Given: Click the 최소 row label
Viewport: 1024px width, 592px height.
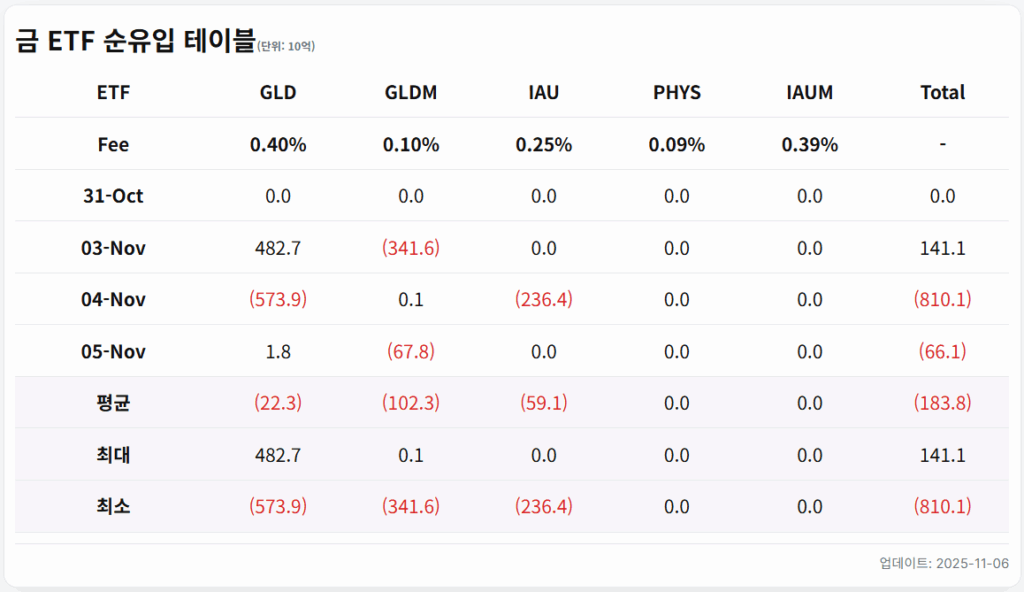Looking at the screenshot, I should 114,507.
